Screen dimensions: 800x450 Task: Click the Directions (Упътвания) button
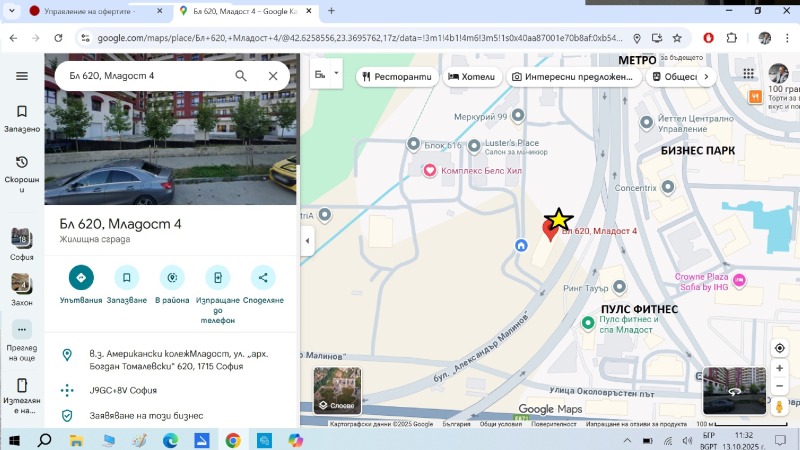click(x=81, y=277)
